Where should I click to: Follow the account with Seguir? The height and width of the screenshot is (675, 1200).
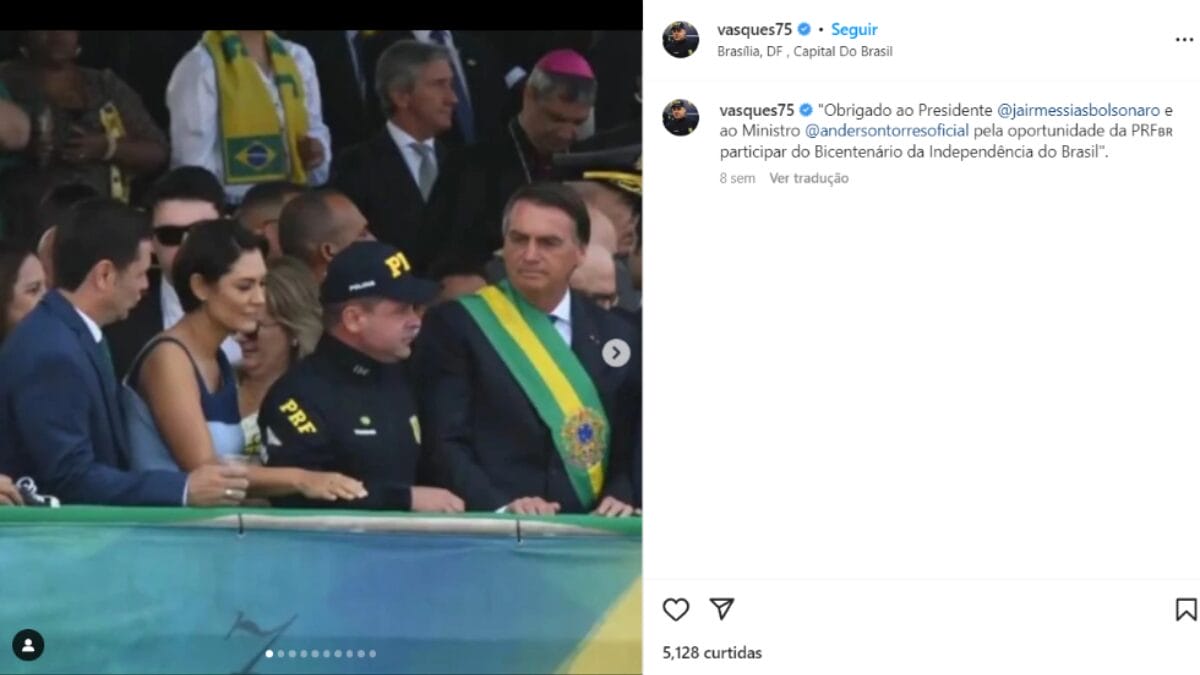(854, 30)
